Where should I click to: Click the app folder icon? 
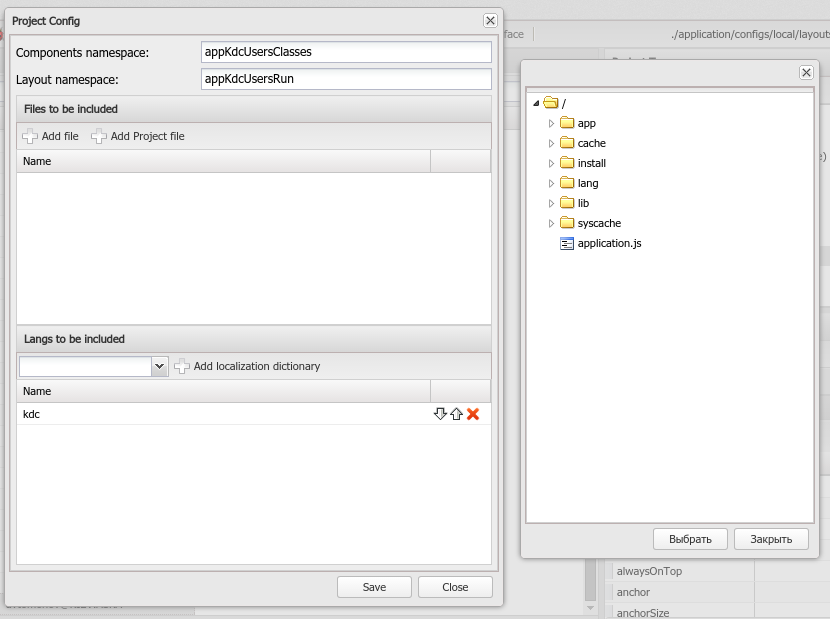pyautogui.click(x=567, y=123)
